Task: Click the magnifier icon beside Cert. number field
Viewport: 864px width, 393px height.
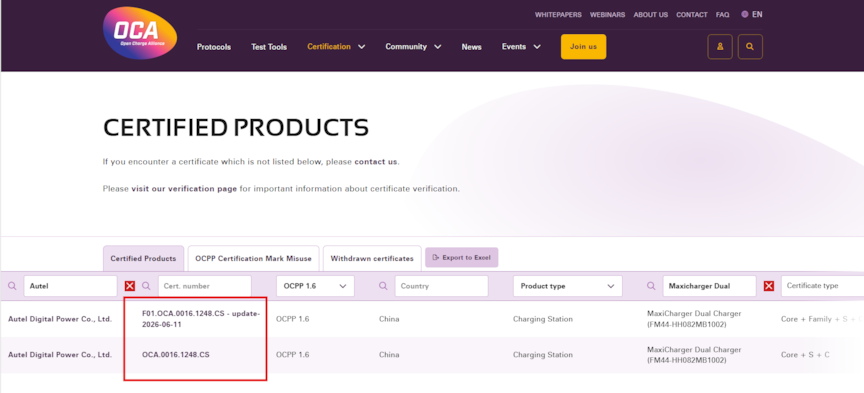Action: click(147, 286)
